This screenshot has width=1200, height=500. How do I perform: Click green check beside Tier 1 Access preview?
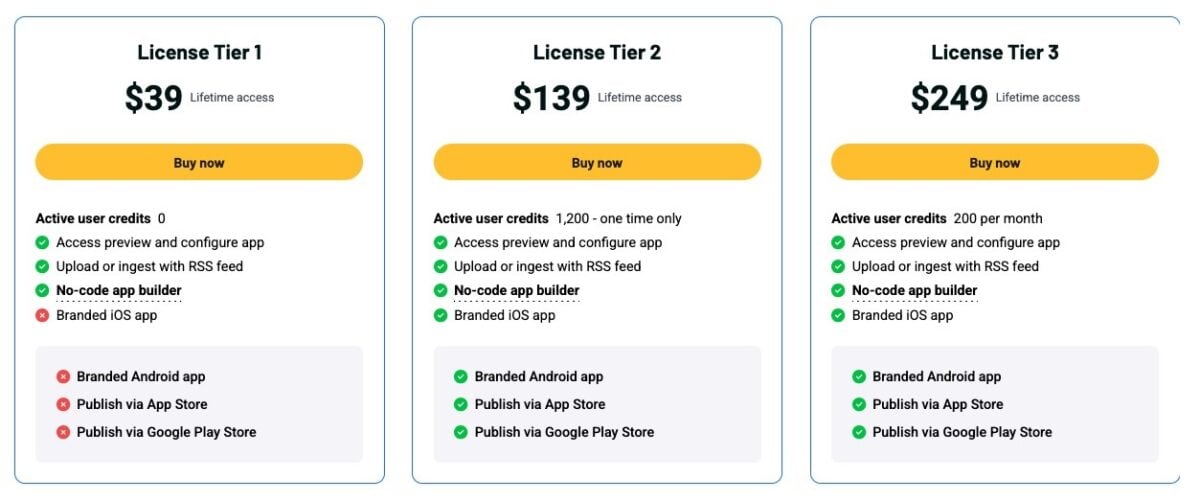(42, 242)
